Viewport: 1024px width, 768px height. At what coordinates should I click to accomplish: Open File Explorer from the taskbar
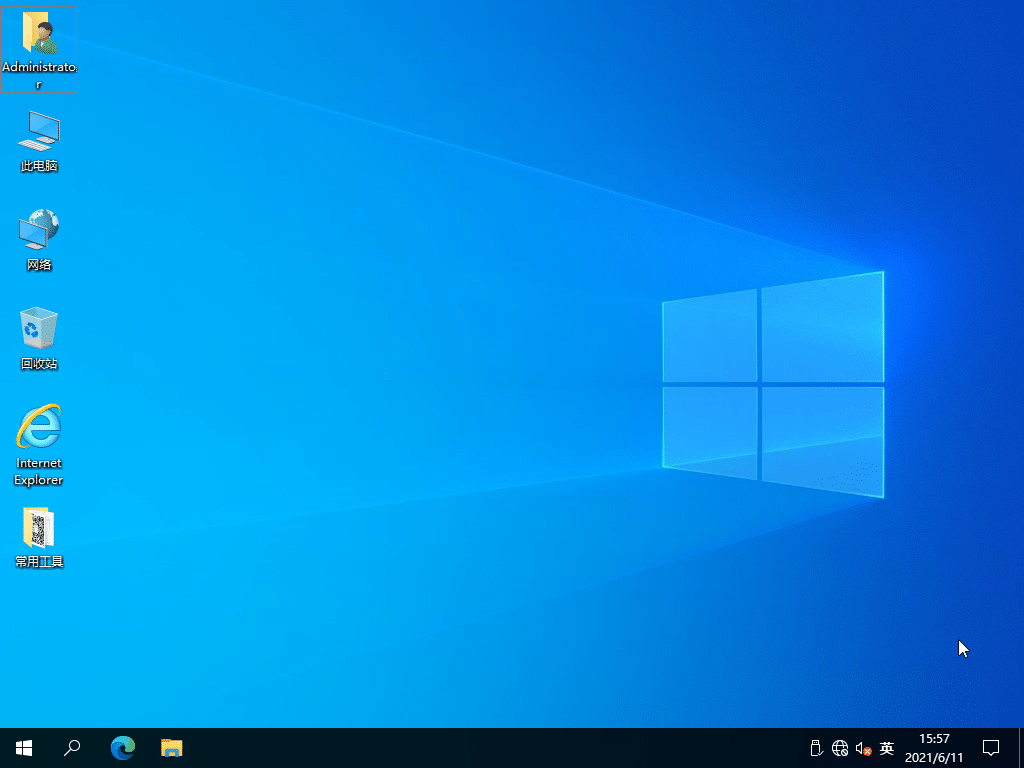pyautogui.click(x=171, y=747)
